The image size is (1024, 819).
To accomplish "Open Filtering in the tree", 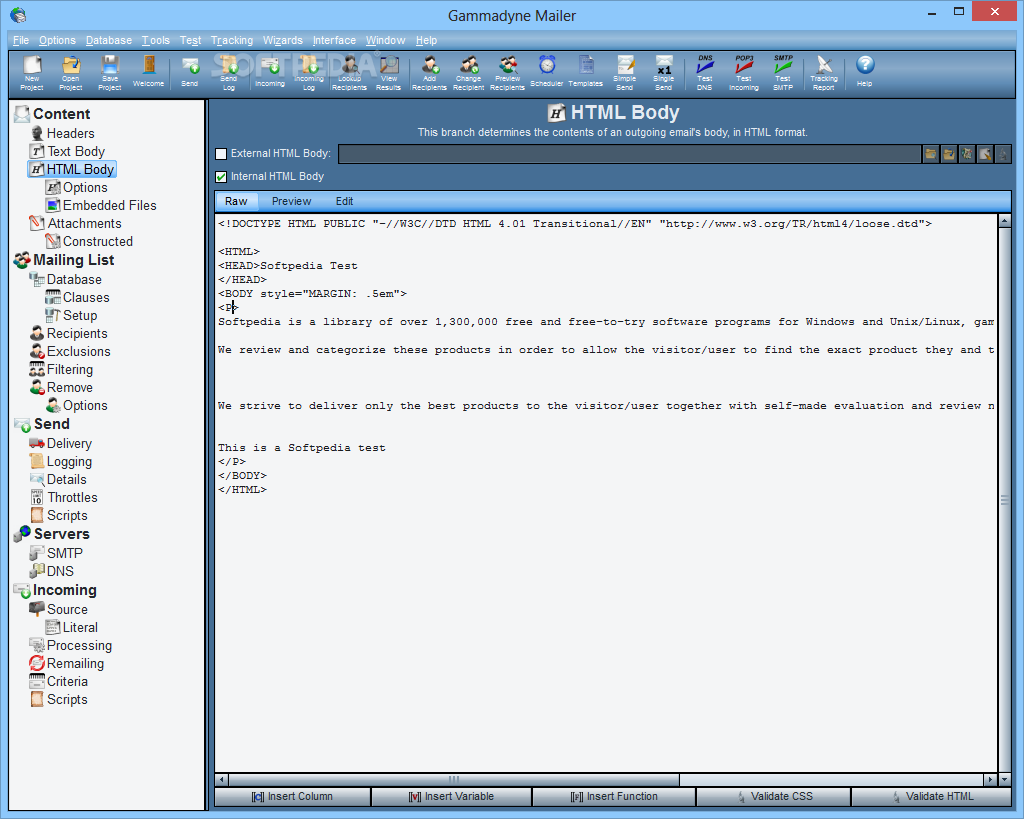I will [x=61, y=370].
